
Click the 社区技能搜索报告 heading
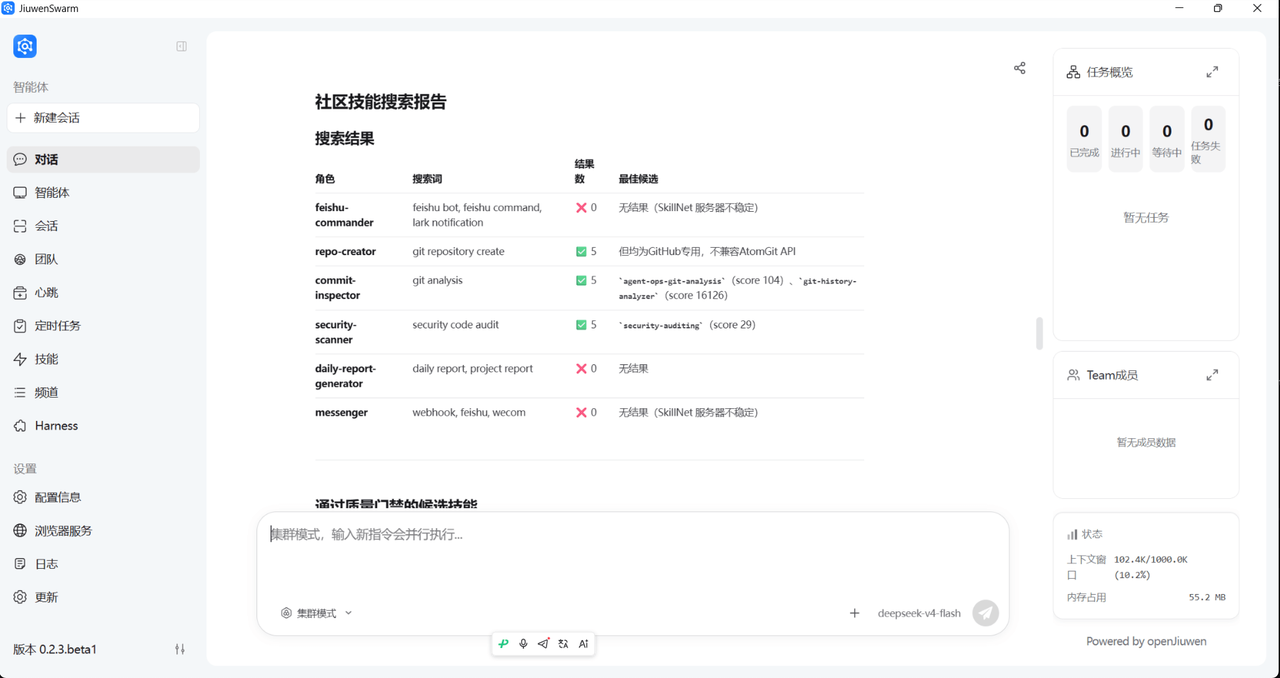381,102
